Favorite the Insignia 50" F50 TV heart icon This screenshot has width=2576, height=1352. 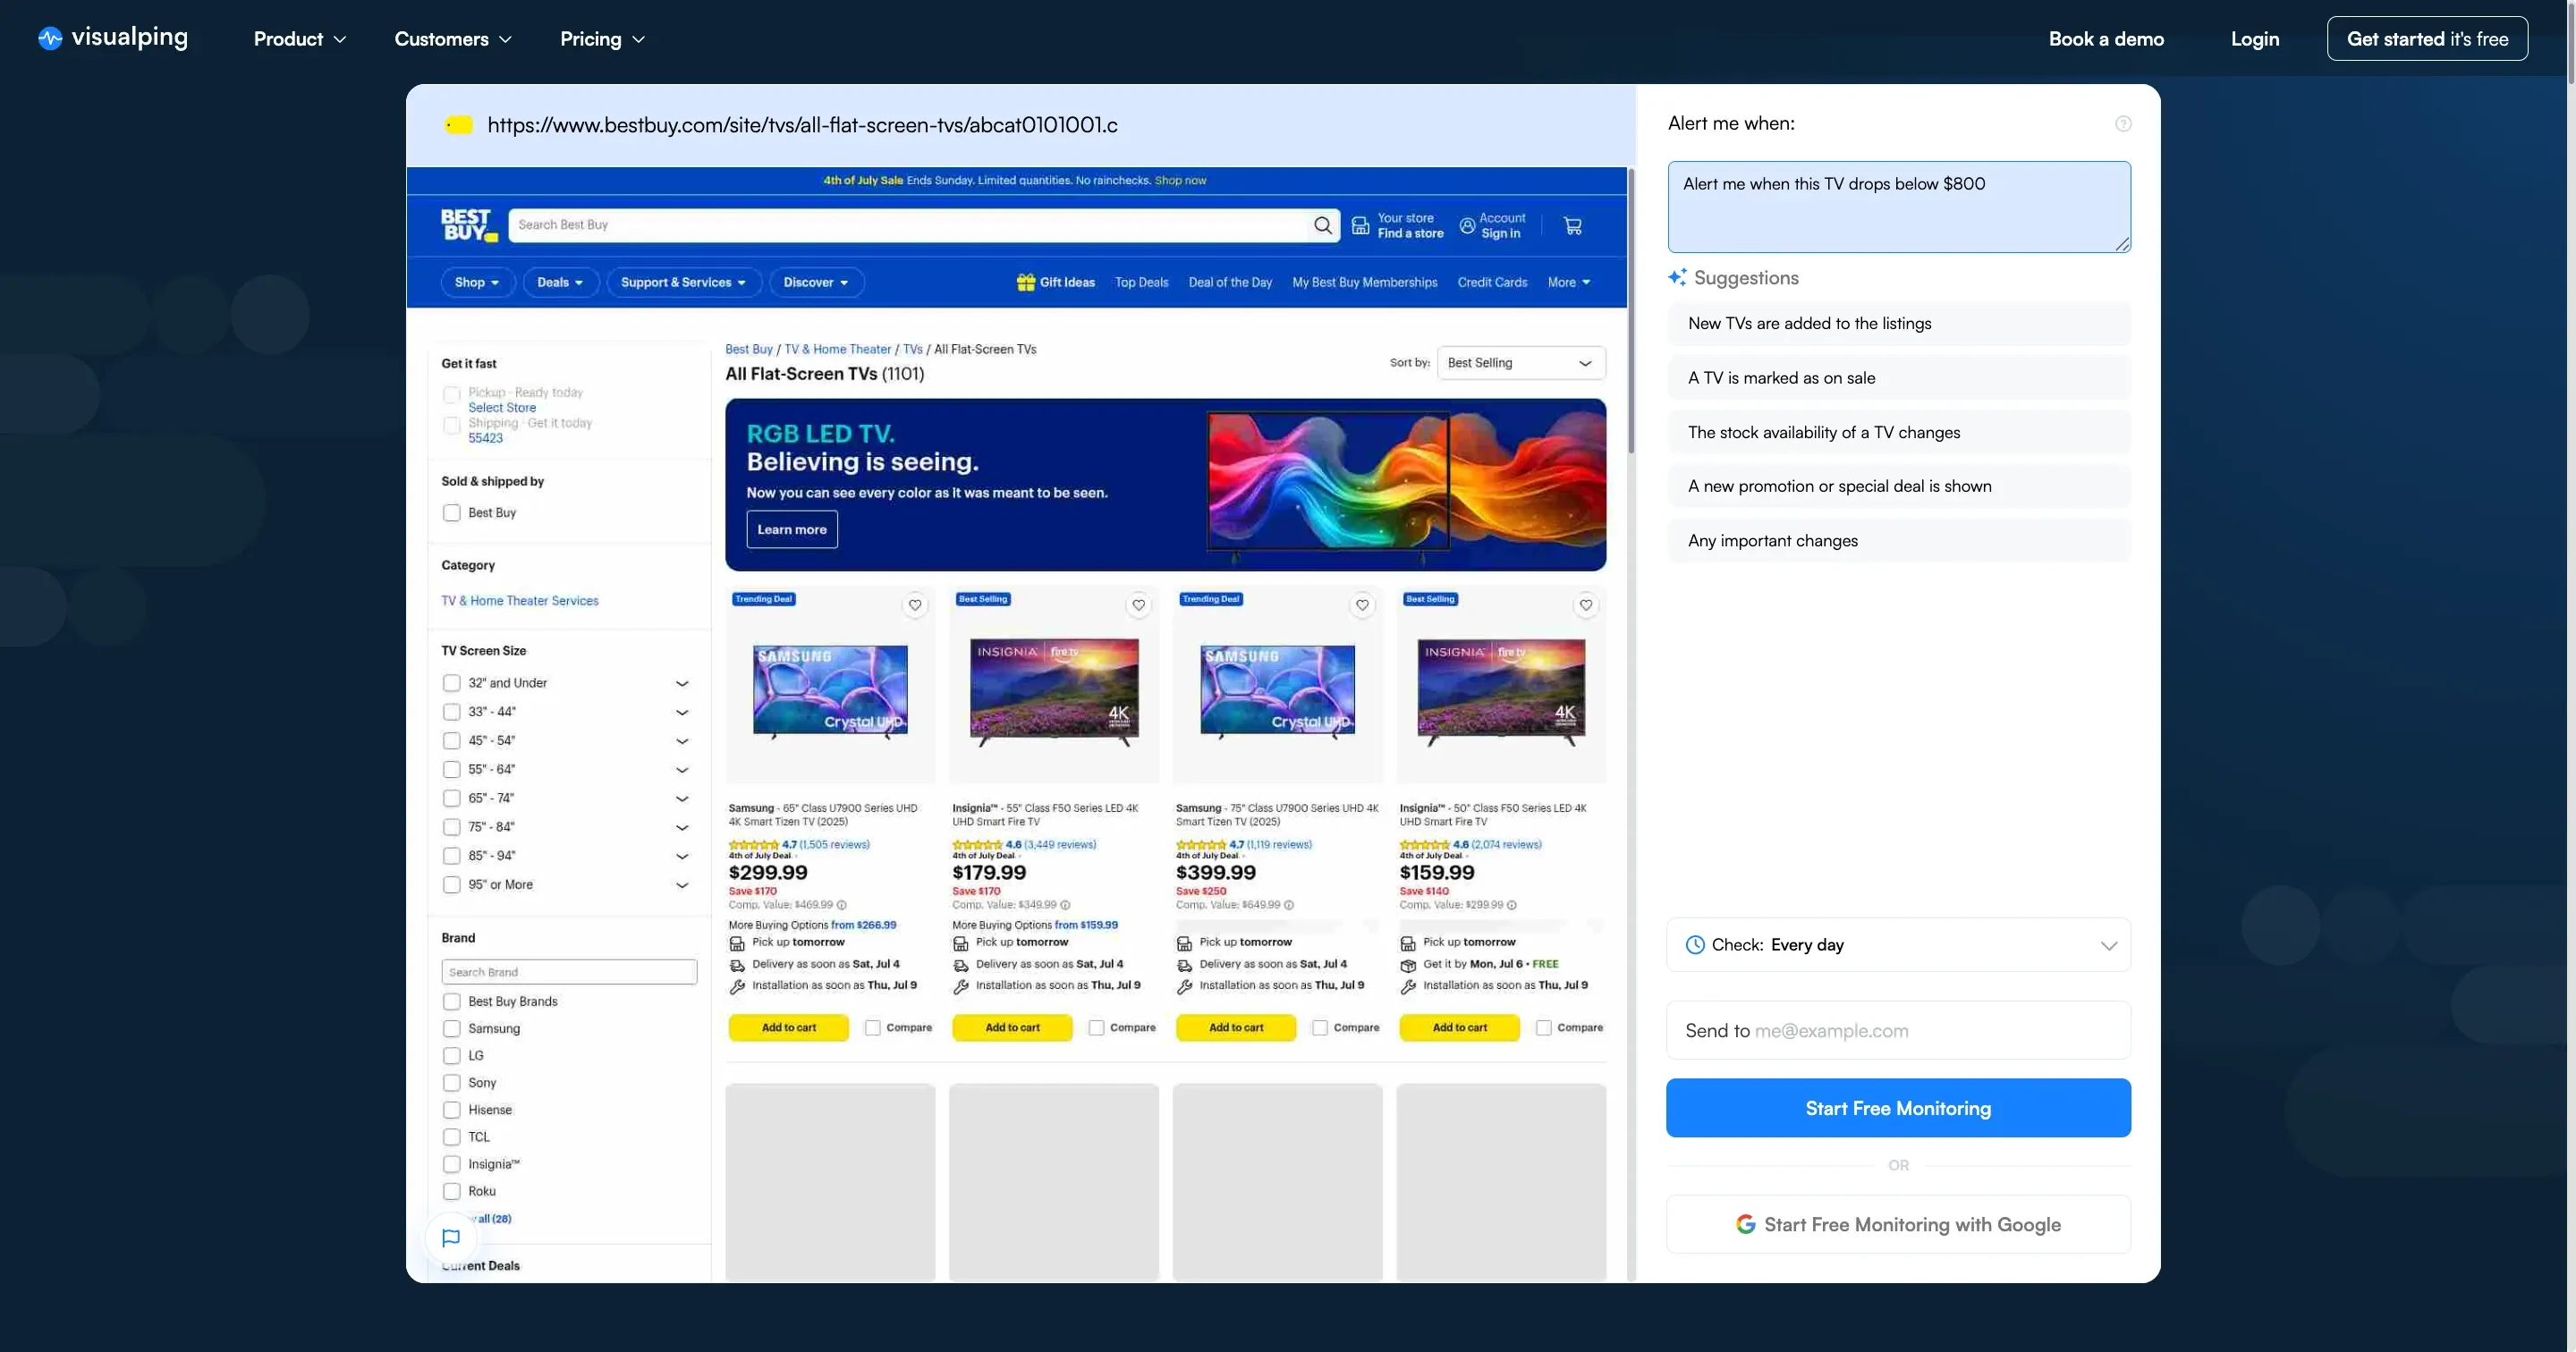coord(1585,605)
